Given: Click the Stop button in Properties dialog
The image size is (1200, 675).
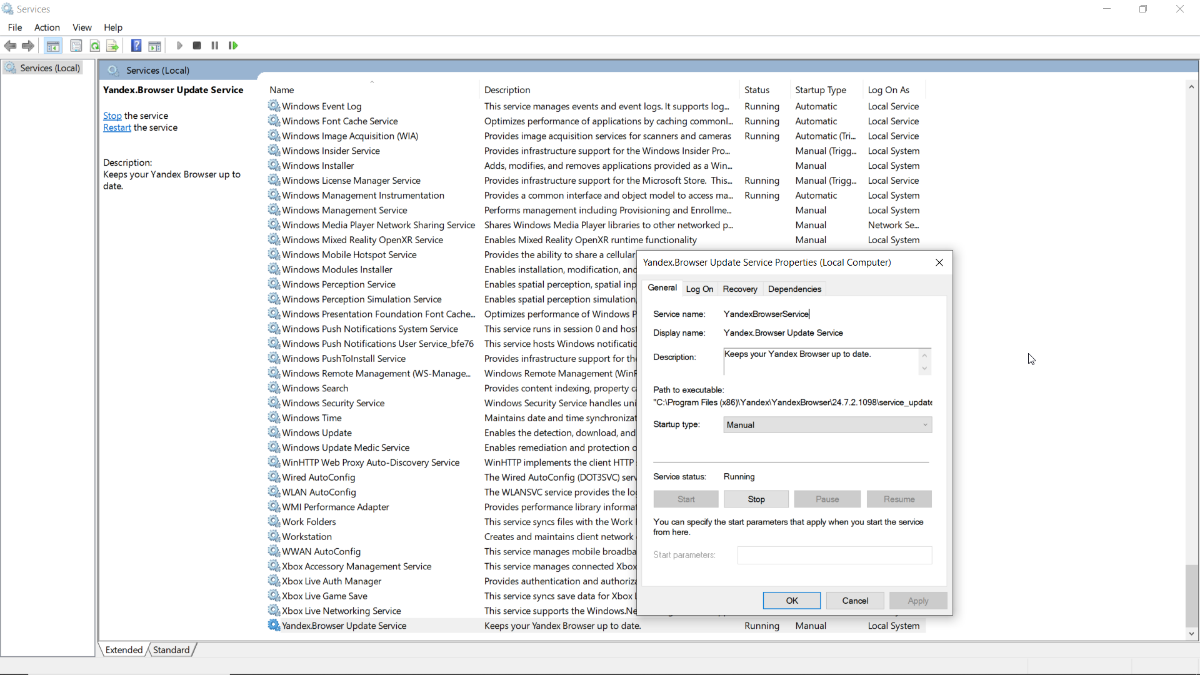Looking at the screenshot, I should tap(757, 499).
